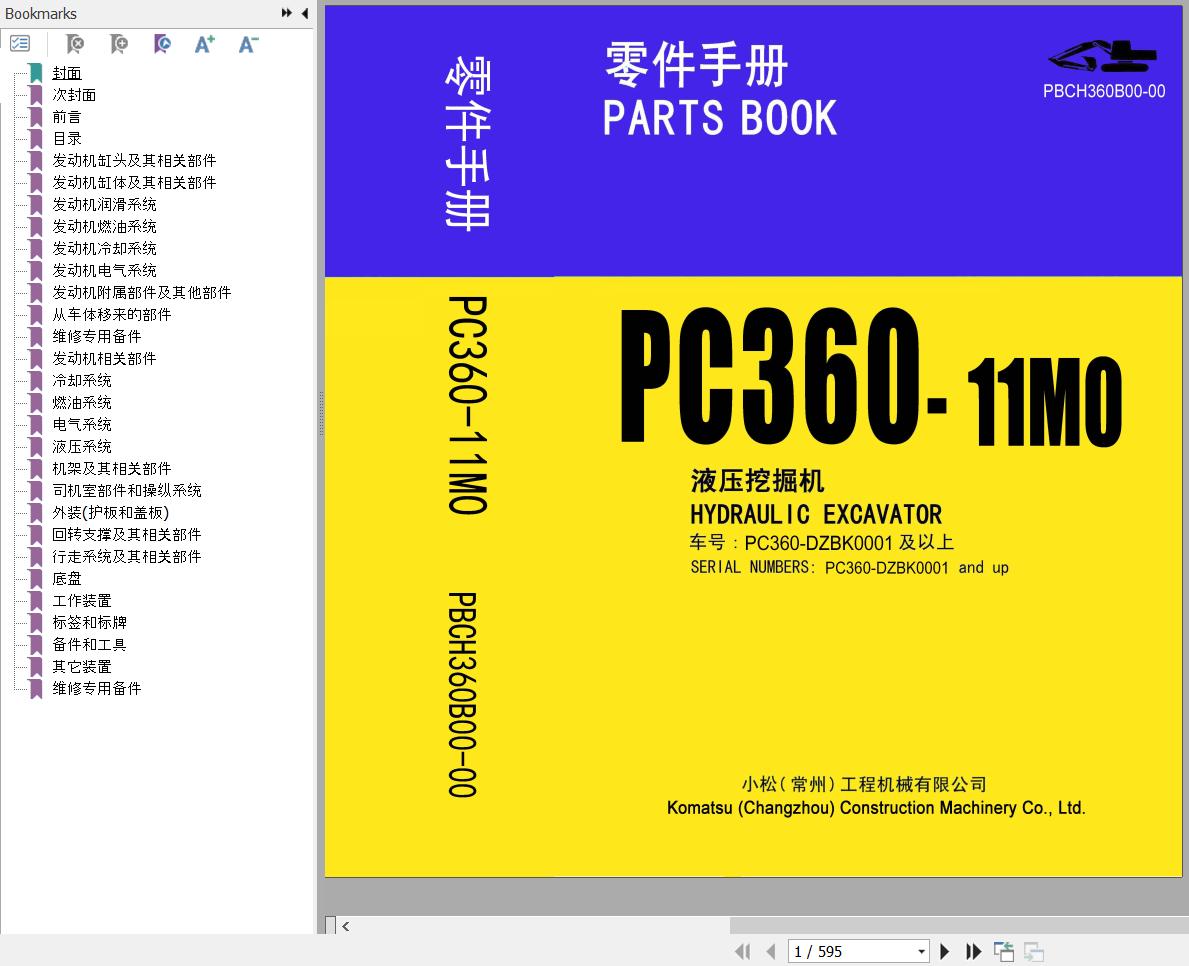1189x966 pixels.
Task: Click the previous view icon
Action: coord(1004,951)
